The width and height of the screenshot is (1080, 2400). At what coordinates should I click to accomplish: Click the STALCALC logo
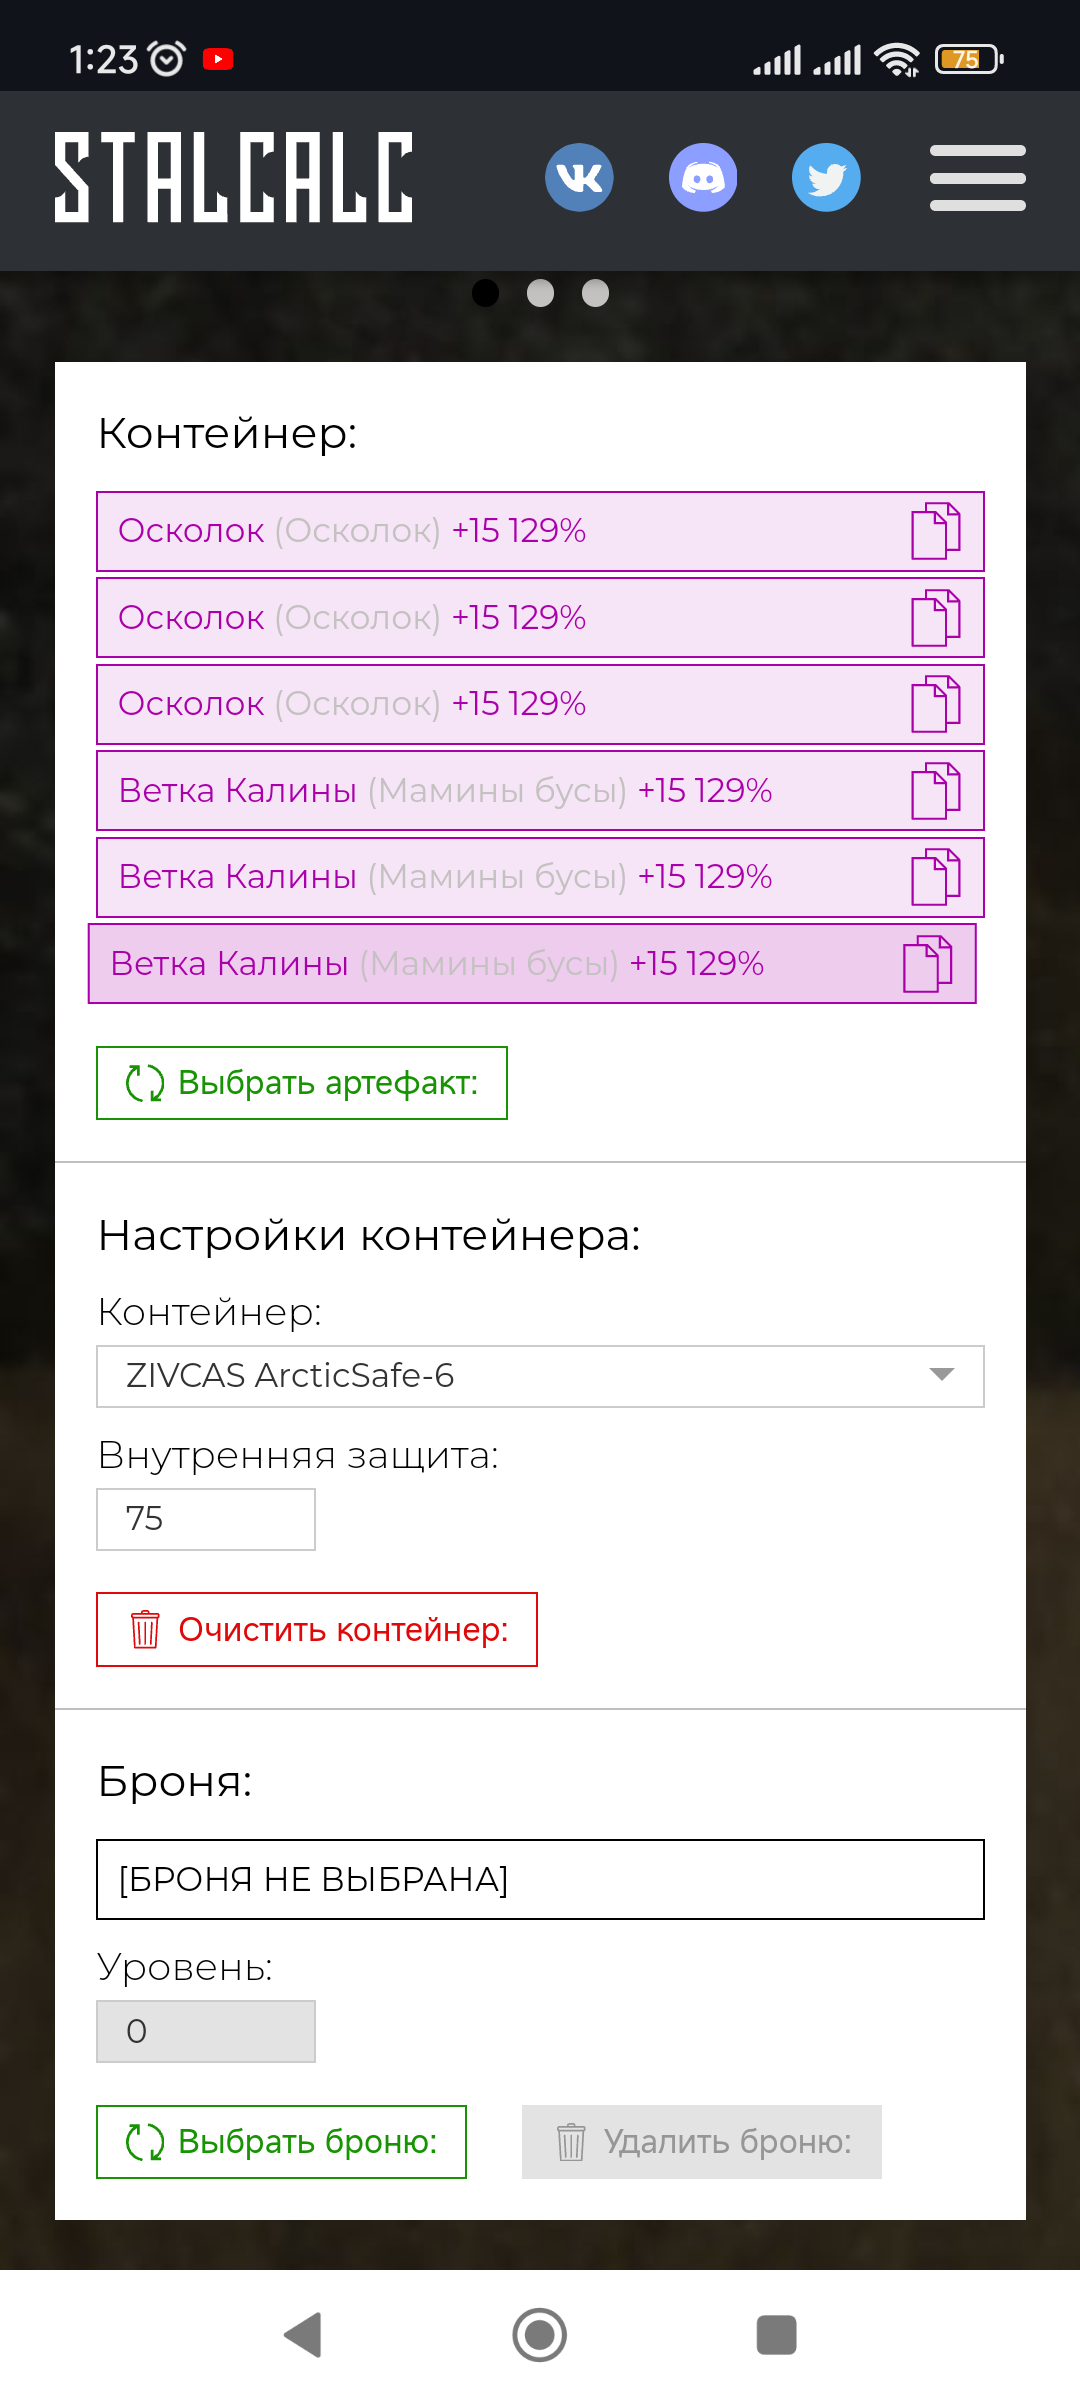tap(233, 177)
